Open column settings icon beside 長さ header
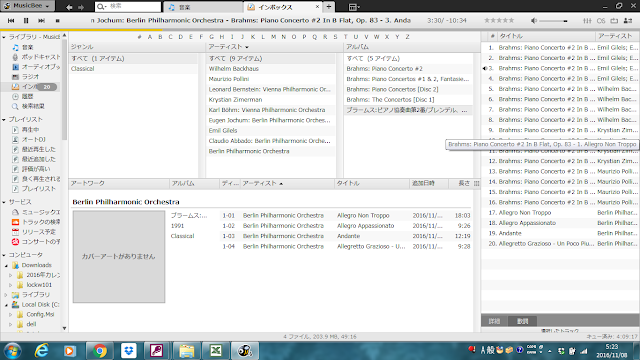The image size is (640, 360). coord(476,183)
